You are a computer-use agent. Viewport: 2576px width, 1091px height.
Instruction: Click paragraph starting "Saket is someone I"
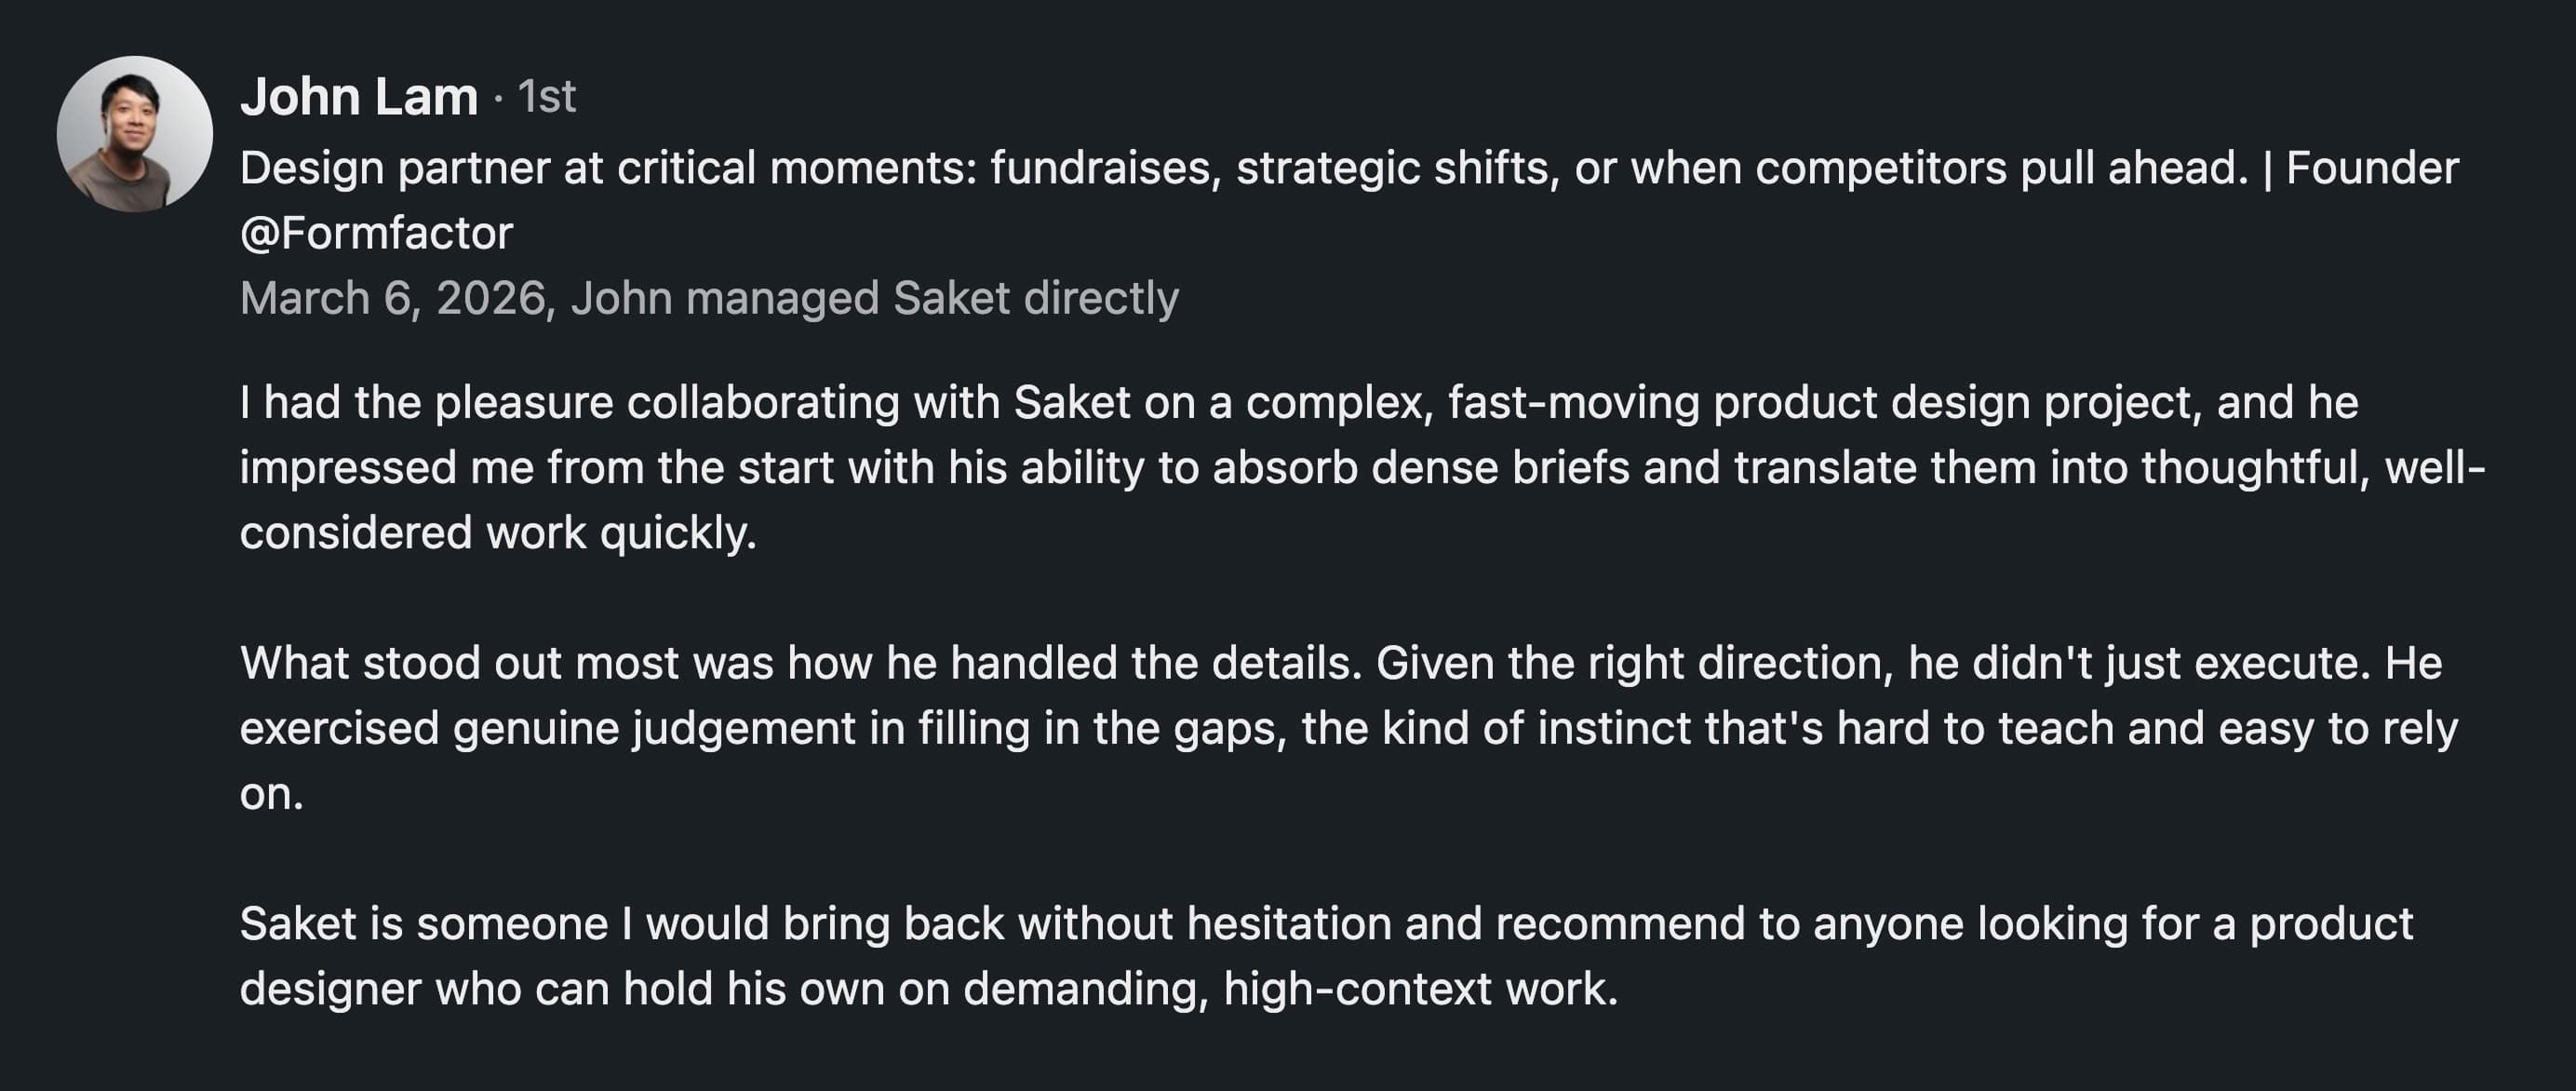(x=1325, y=955)
